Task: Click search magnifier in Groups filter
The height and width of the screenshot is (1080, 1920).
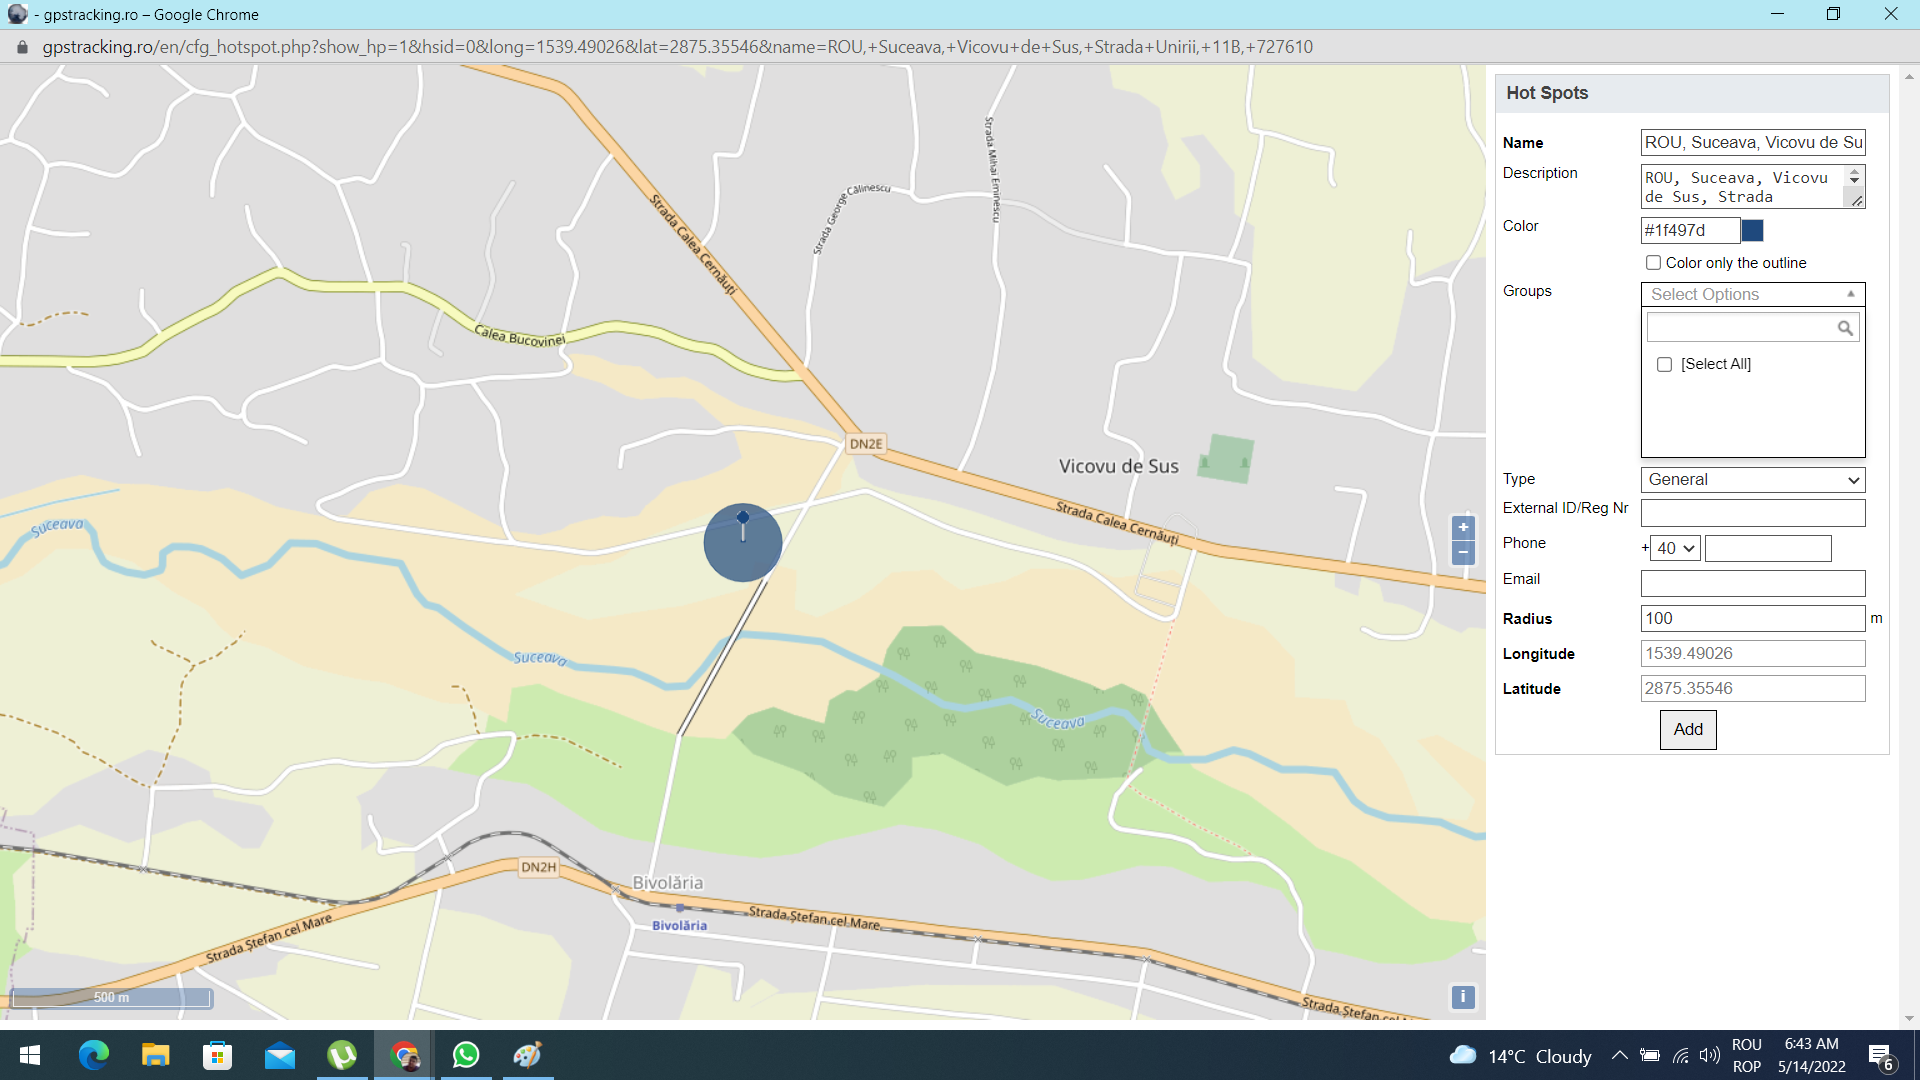Action: click(x=1845, y=328)
